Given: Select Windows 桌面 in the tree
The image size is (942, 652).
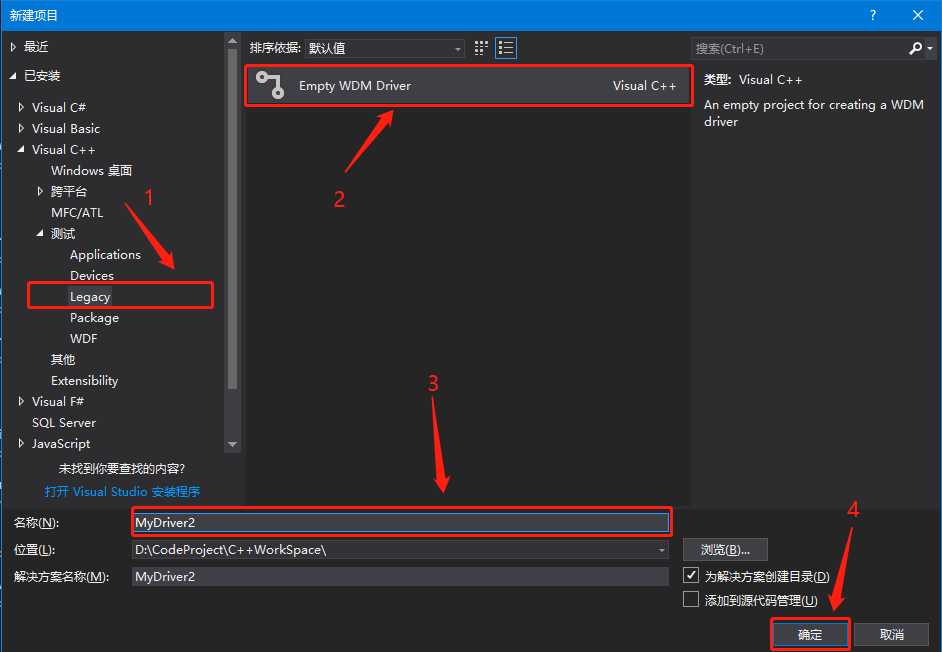Looking at the screenshot, I should pos(91,171).
